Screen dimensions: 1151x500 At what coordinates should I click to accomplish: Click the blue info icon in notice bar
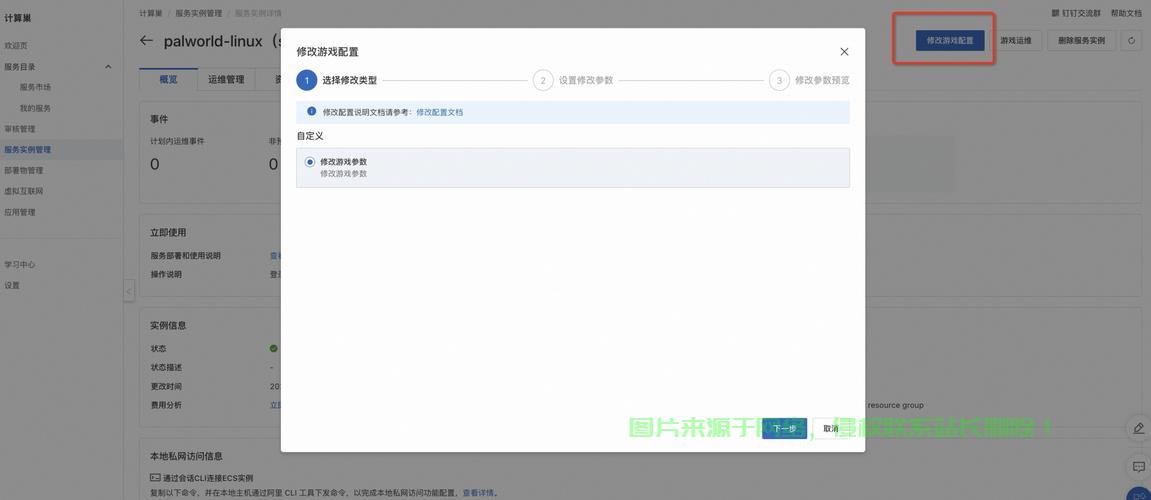pyautogui.click(x=311, y=112)
